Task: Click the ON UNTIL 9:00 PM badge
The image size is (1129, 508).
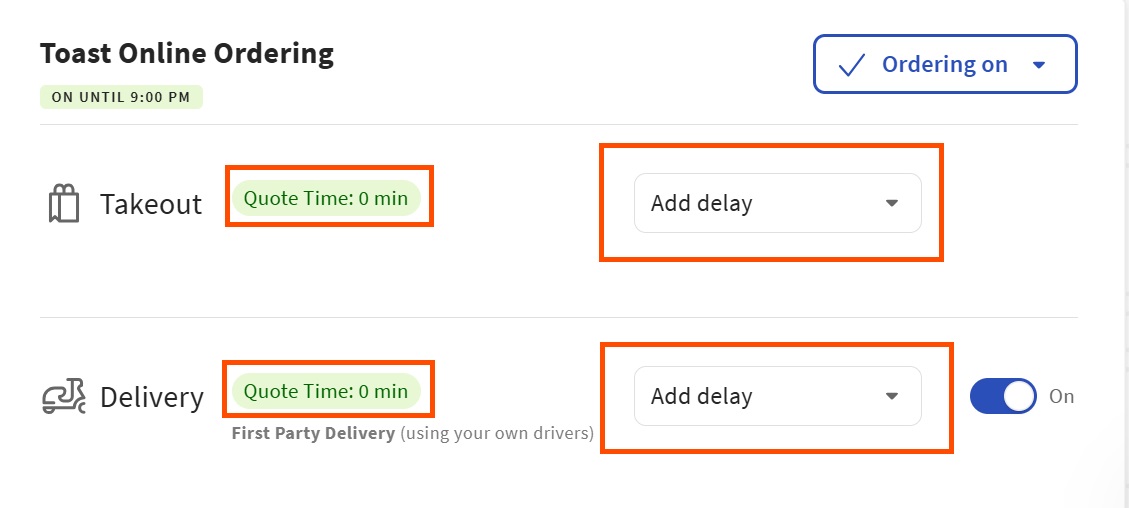Action: (121, 97)
